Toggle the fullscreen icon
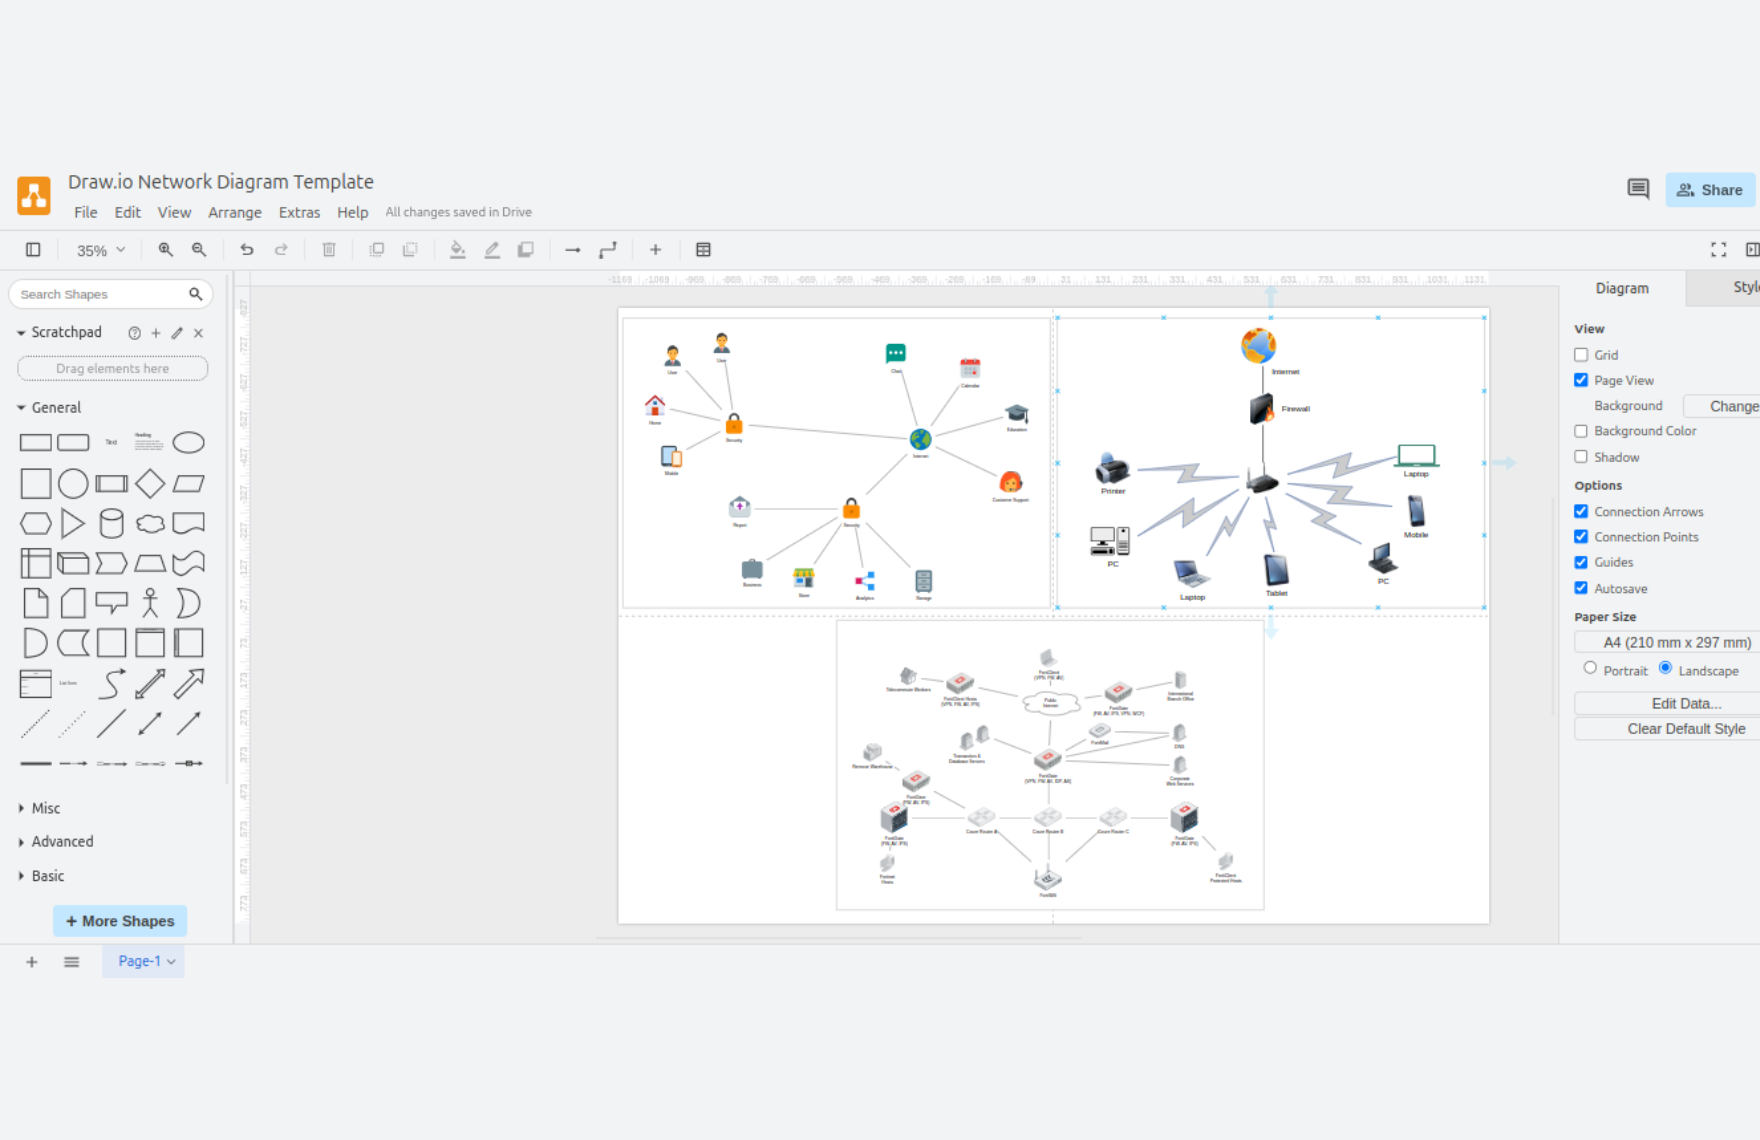 [x=1718, y=250]
